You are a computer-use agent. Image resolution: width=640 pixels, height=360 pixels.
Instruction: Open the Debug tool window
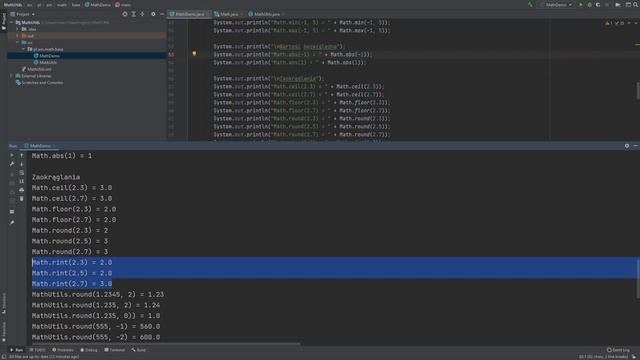[89, 350]
